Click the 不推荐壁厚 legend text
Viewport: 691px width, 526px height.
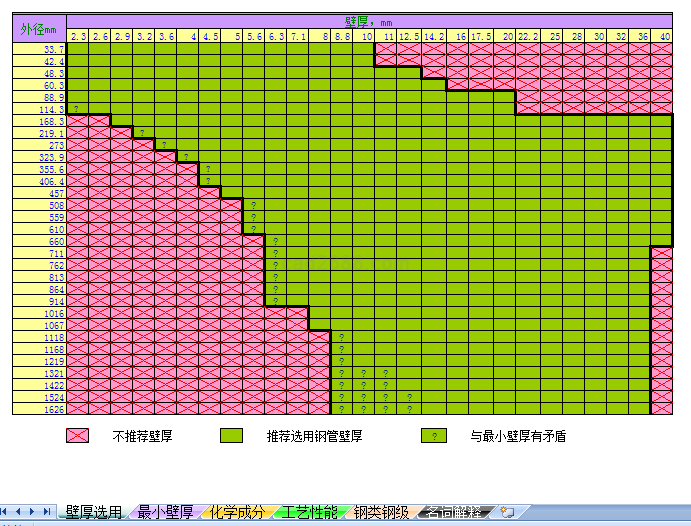142,436
